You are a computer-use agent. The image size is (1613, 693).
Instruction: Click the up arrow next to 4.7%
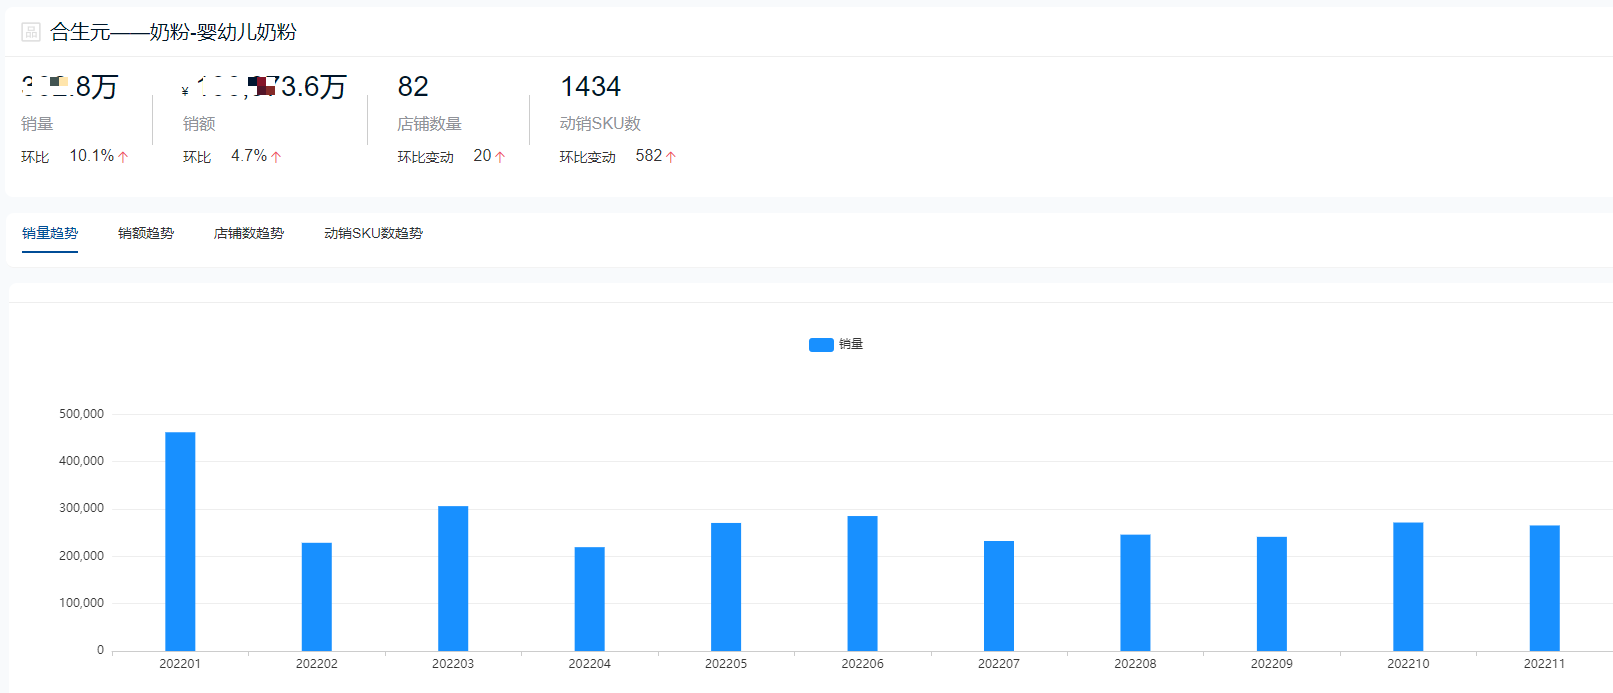(276, 157)
